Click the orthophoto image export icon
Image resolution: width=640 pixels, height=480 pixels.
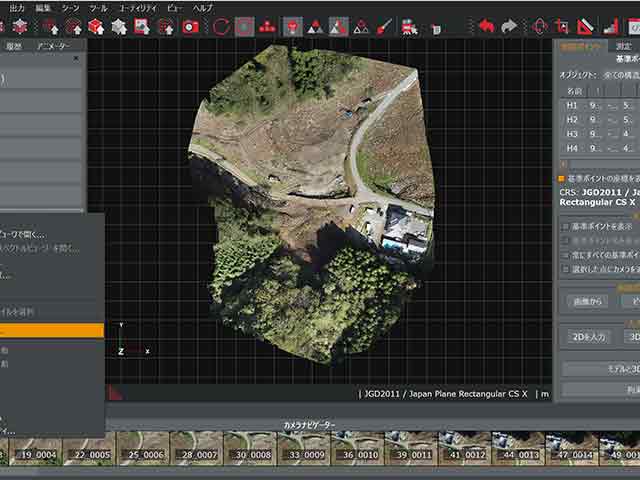[142, 27]
